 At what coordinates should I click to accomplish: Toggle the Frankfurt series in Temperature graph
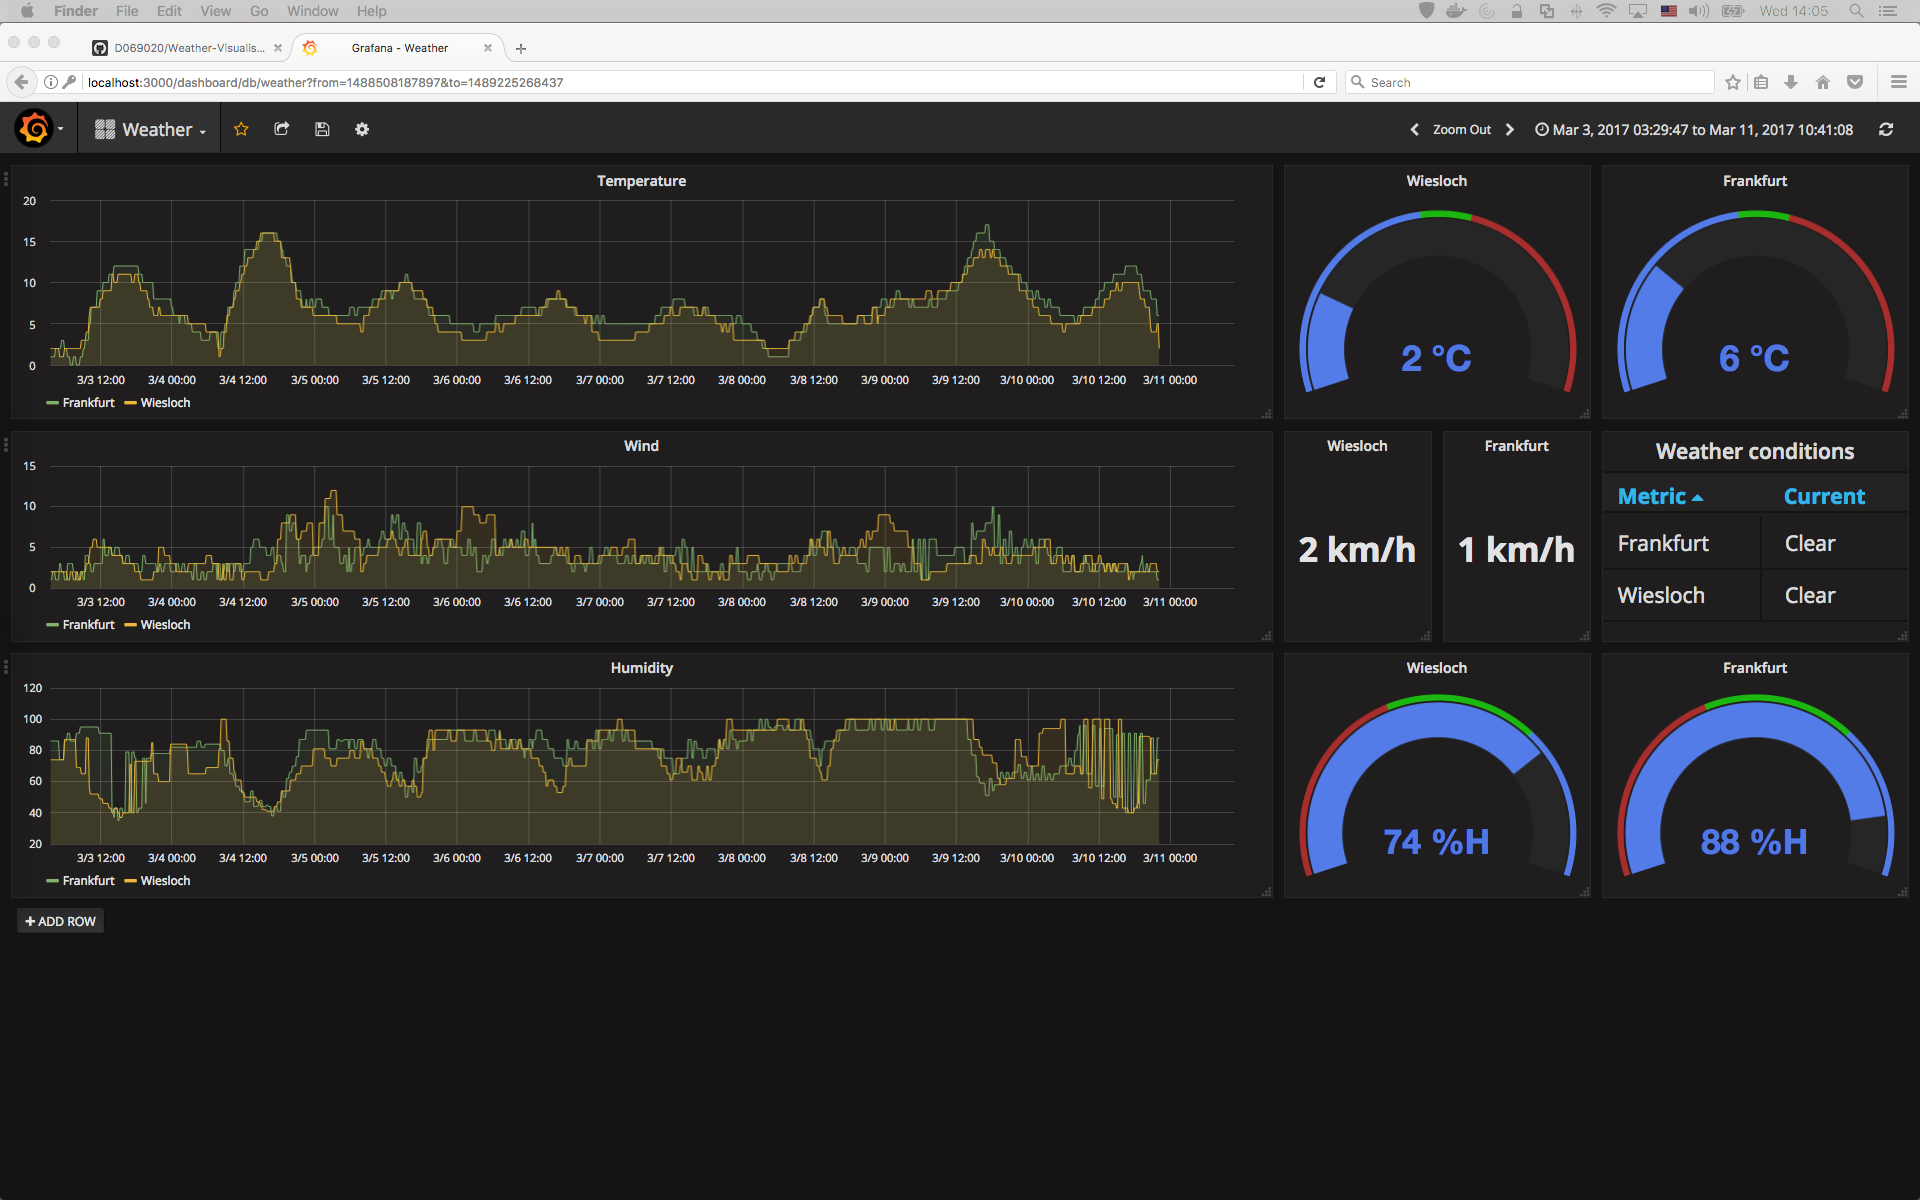88,402
